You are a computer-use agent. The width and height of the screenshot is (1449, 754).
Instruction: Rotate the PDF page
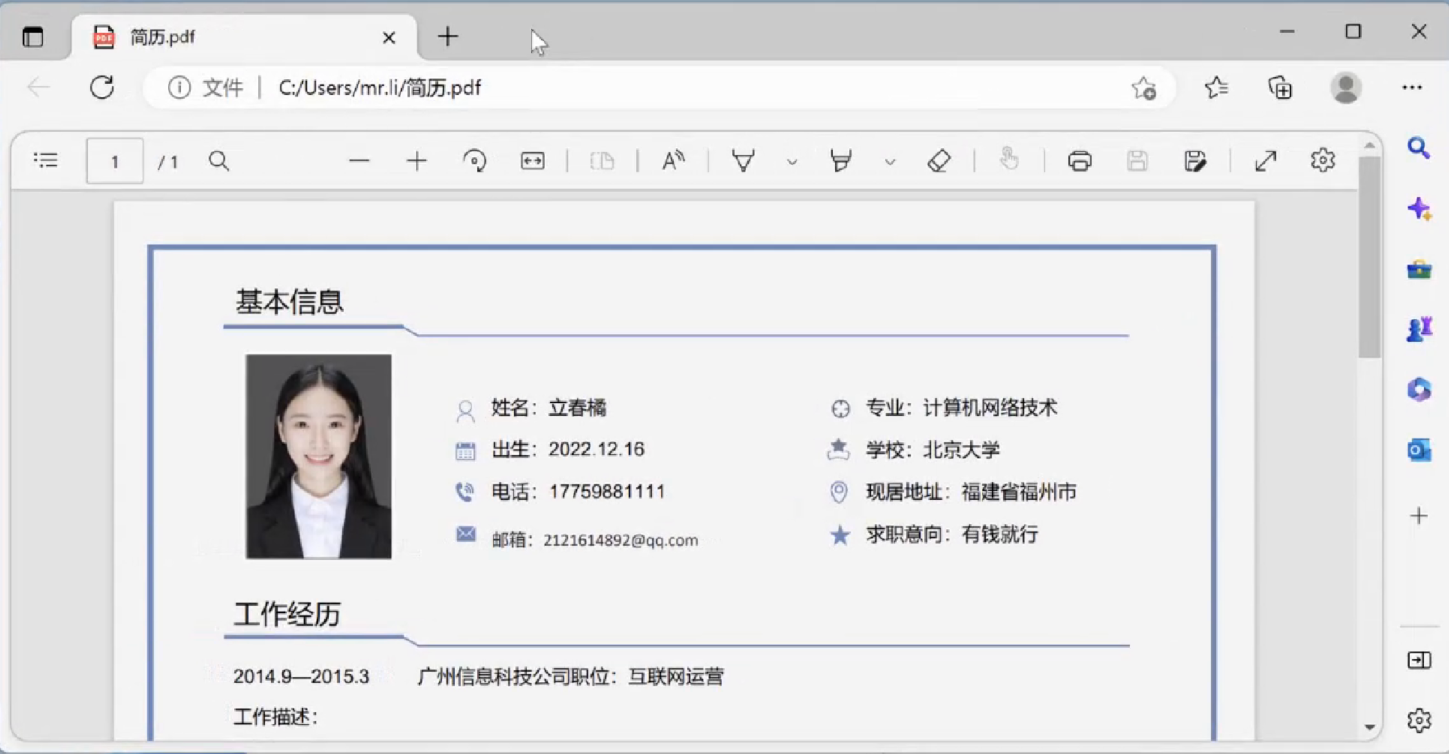475,161
